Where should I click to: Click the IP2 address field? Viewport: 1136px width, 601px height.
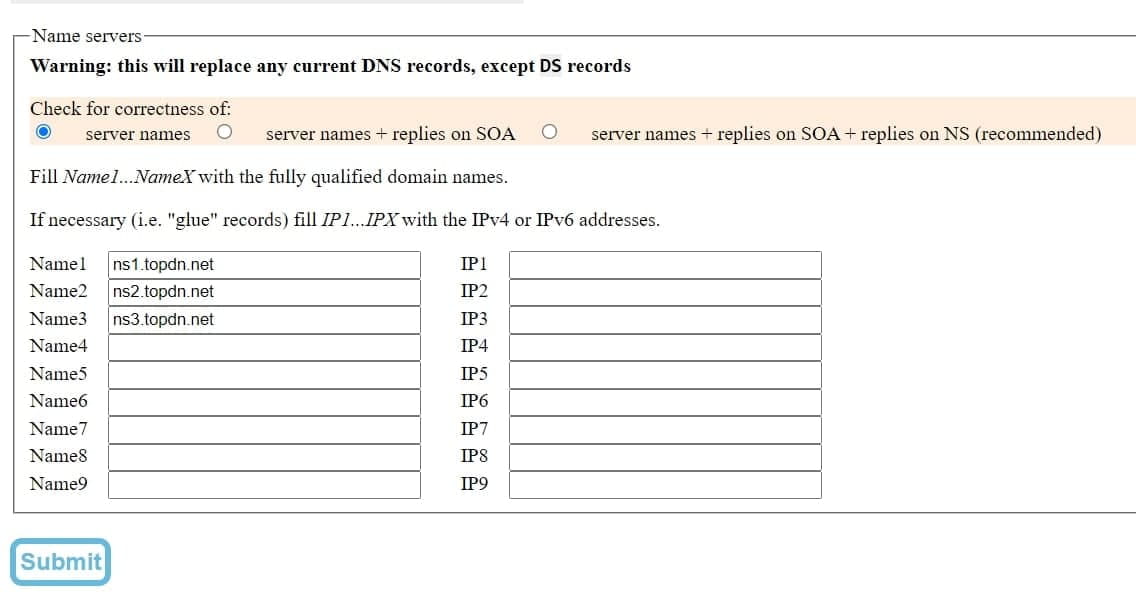665,293
